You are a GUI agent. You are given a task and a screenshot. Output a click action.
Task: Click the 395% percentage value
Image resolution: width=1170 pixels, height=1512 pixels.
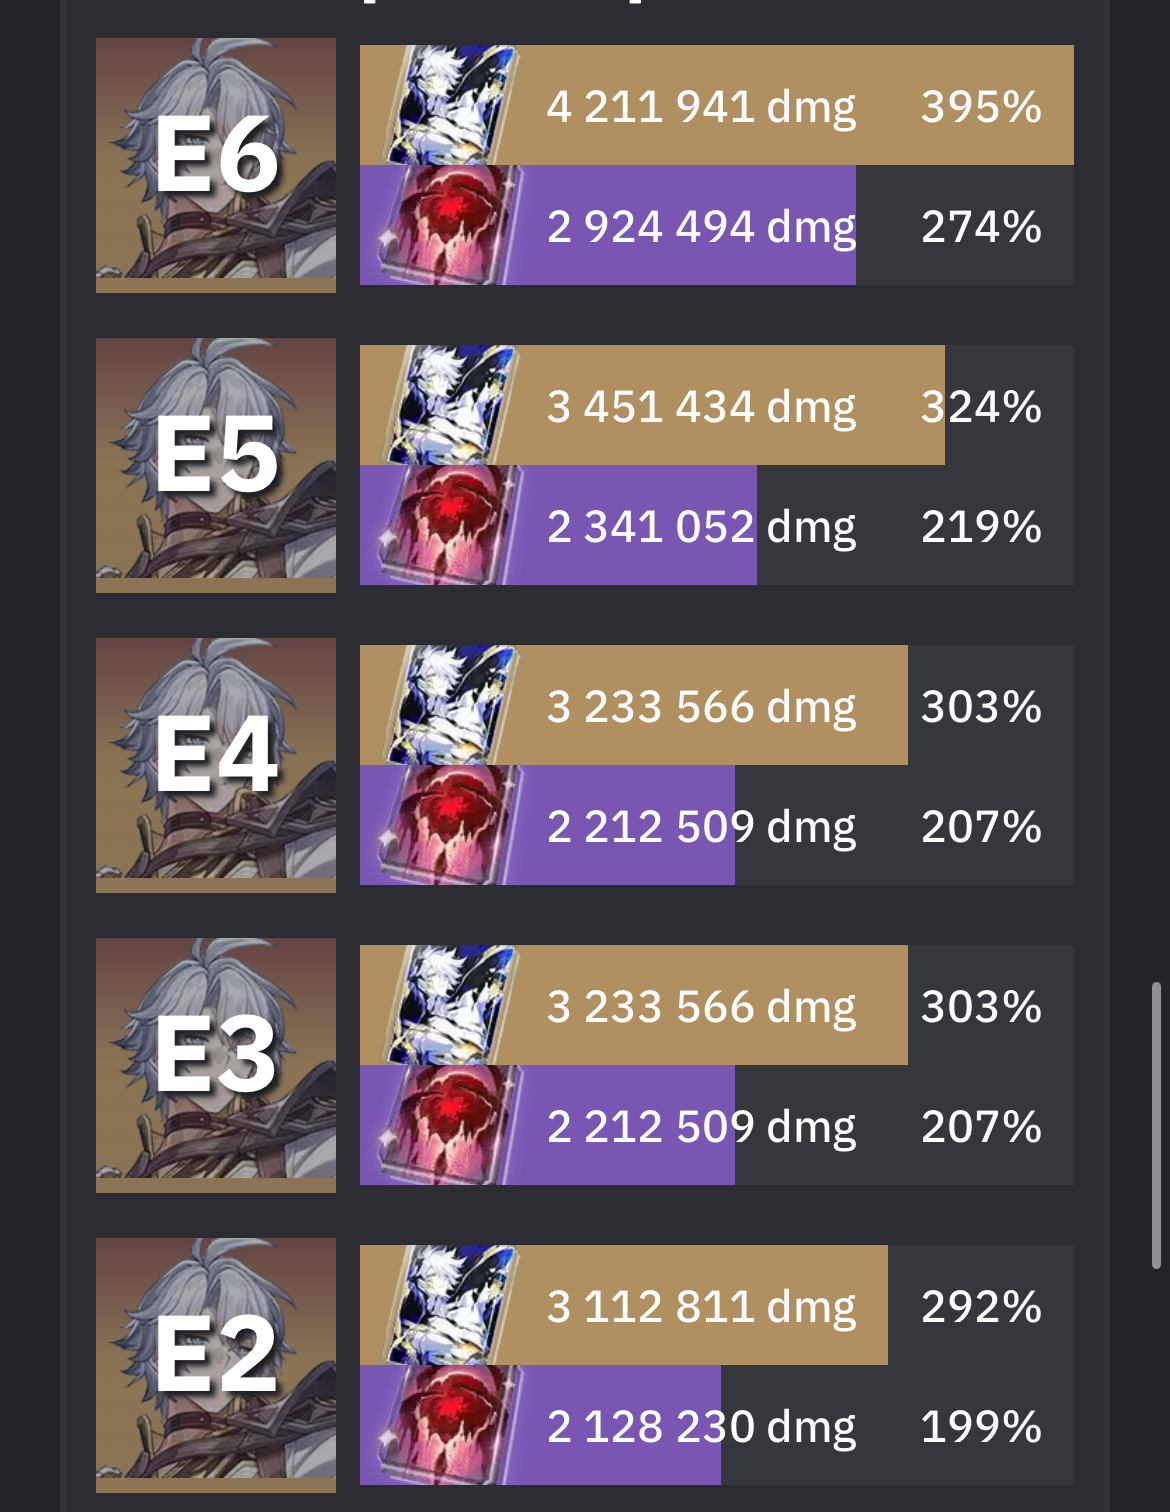tap(981, 106)
